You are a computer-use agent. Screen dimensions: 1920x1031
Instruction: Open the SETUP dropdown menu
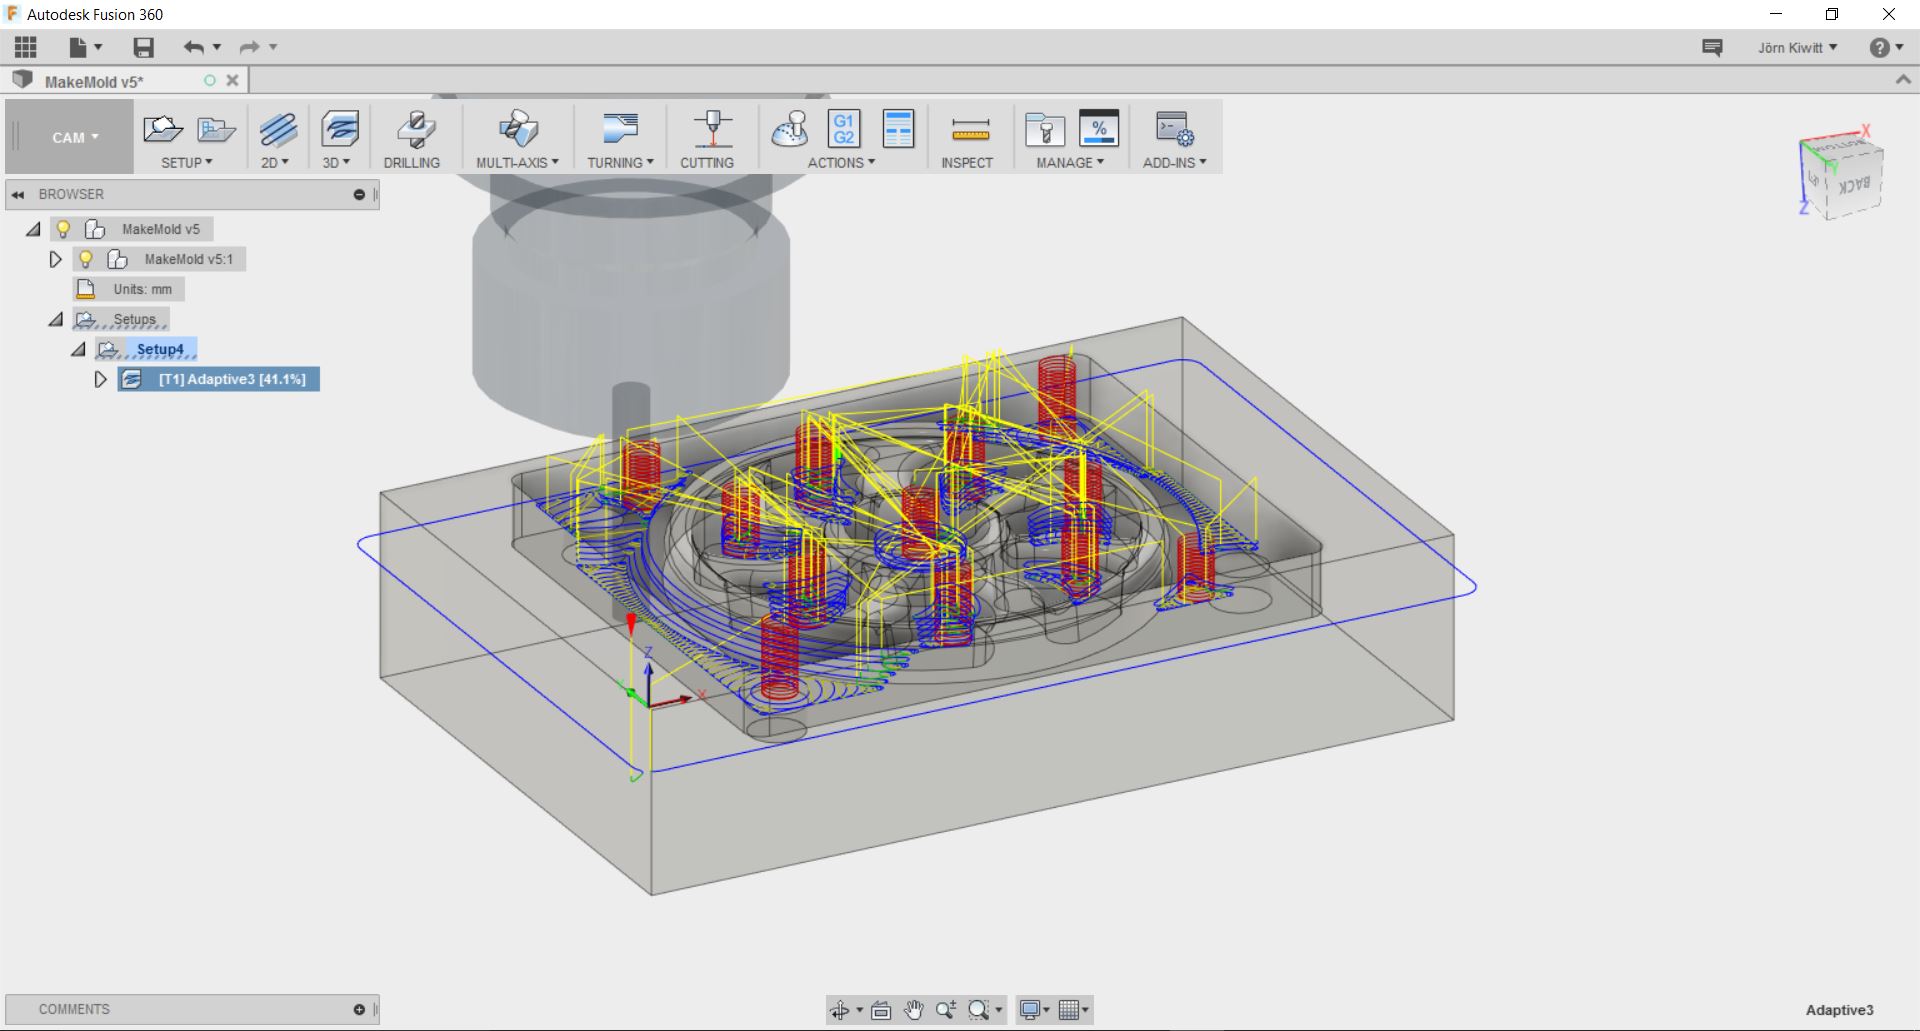coord(187,162)
